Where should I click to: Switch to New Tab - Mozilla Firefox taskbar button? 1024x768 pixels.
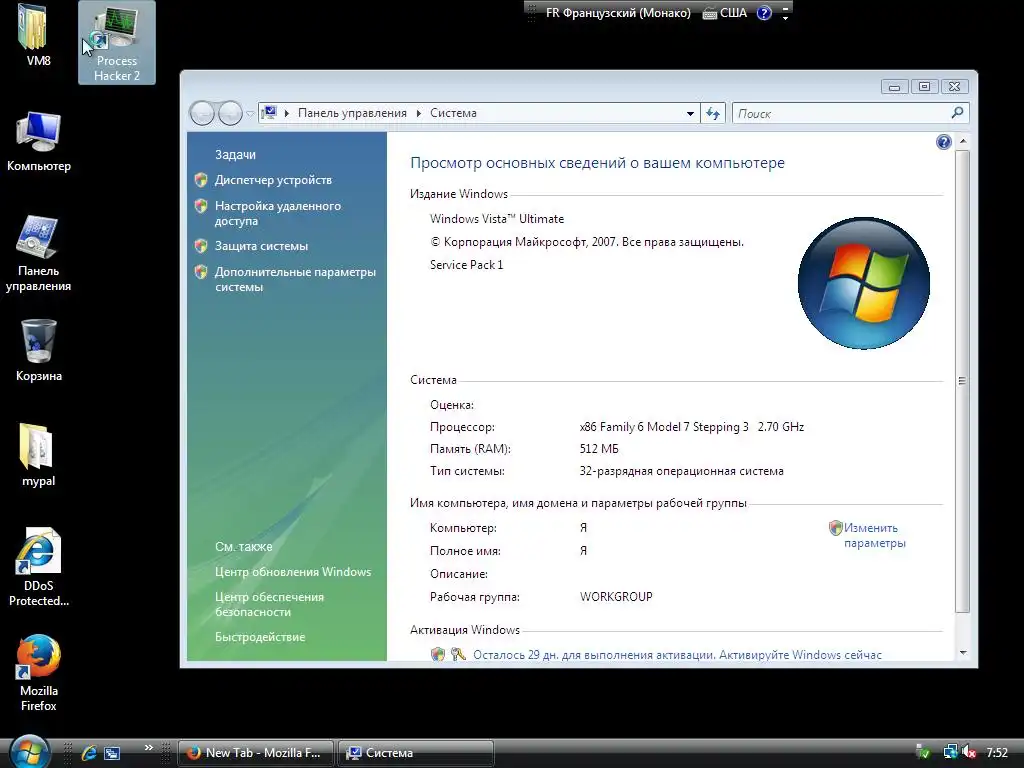coord(256,753)
